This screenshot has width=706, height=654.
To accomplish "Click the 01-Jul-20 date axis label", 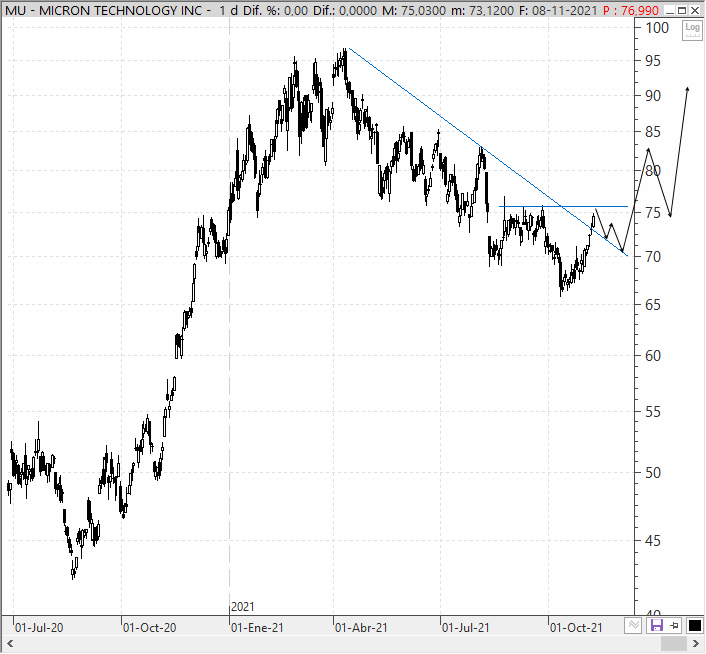I will pos(39,627).
